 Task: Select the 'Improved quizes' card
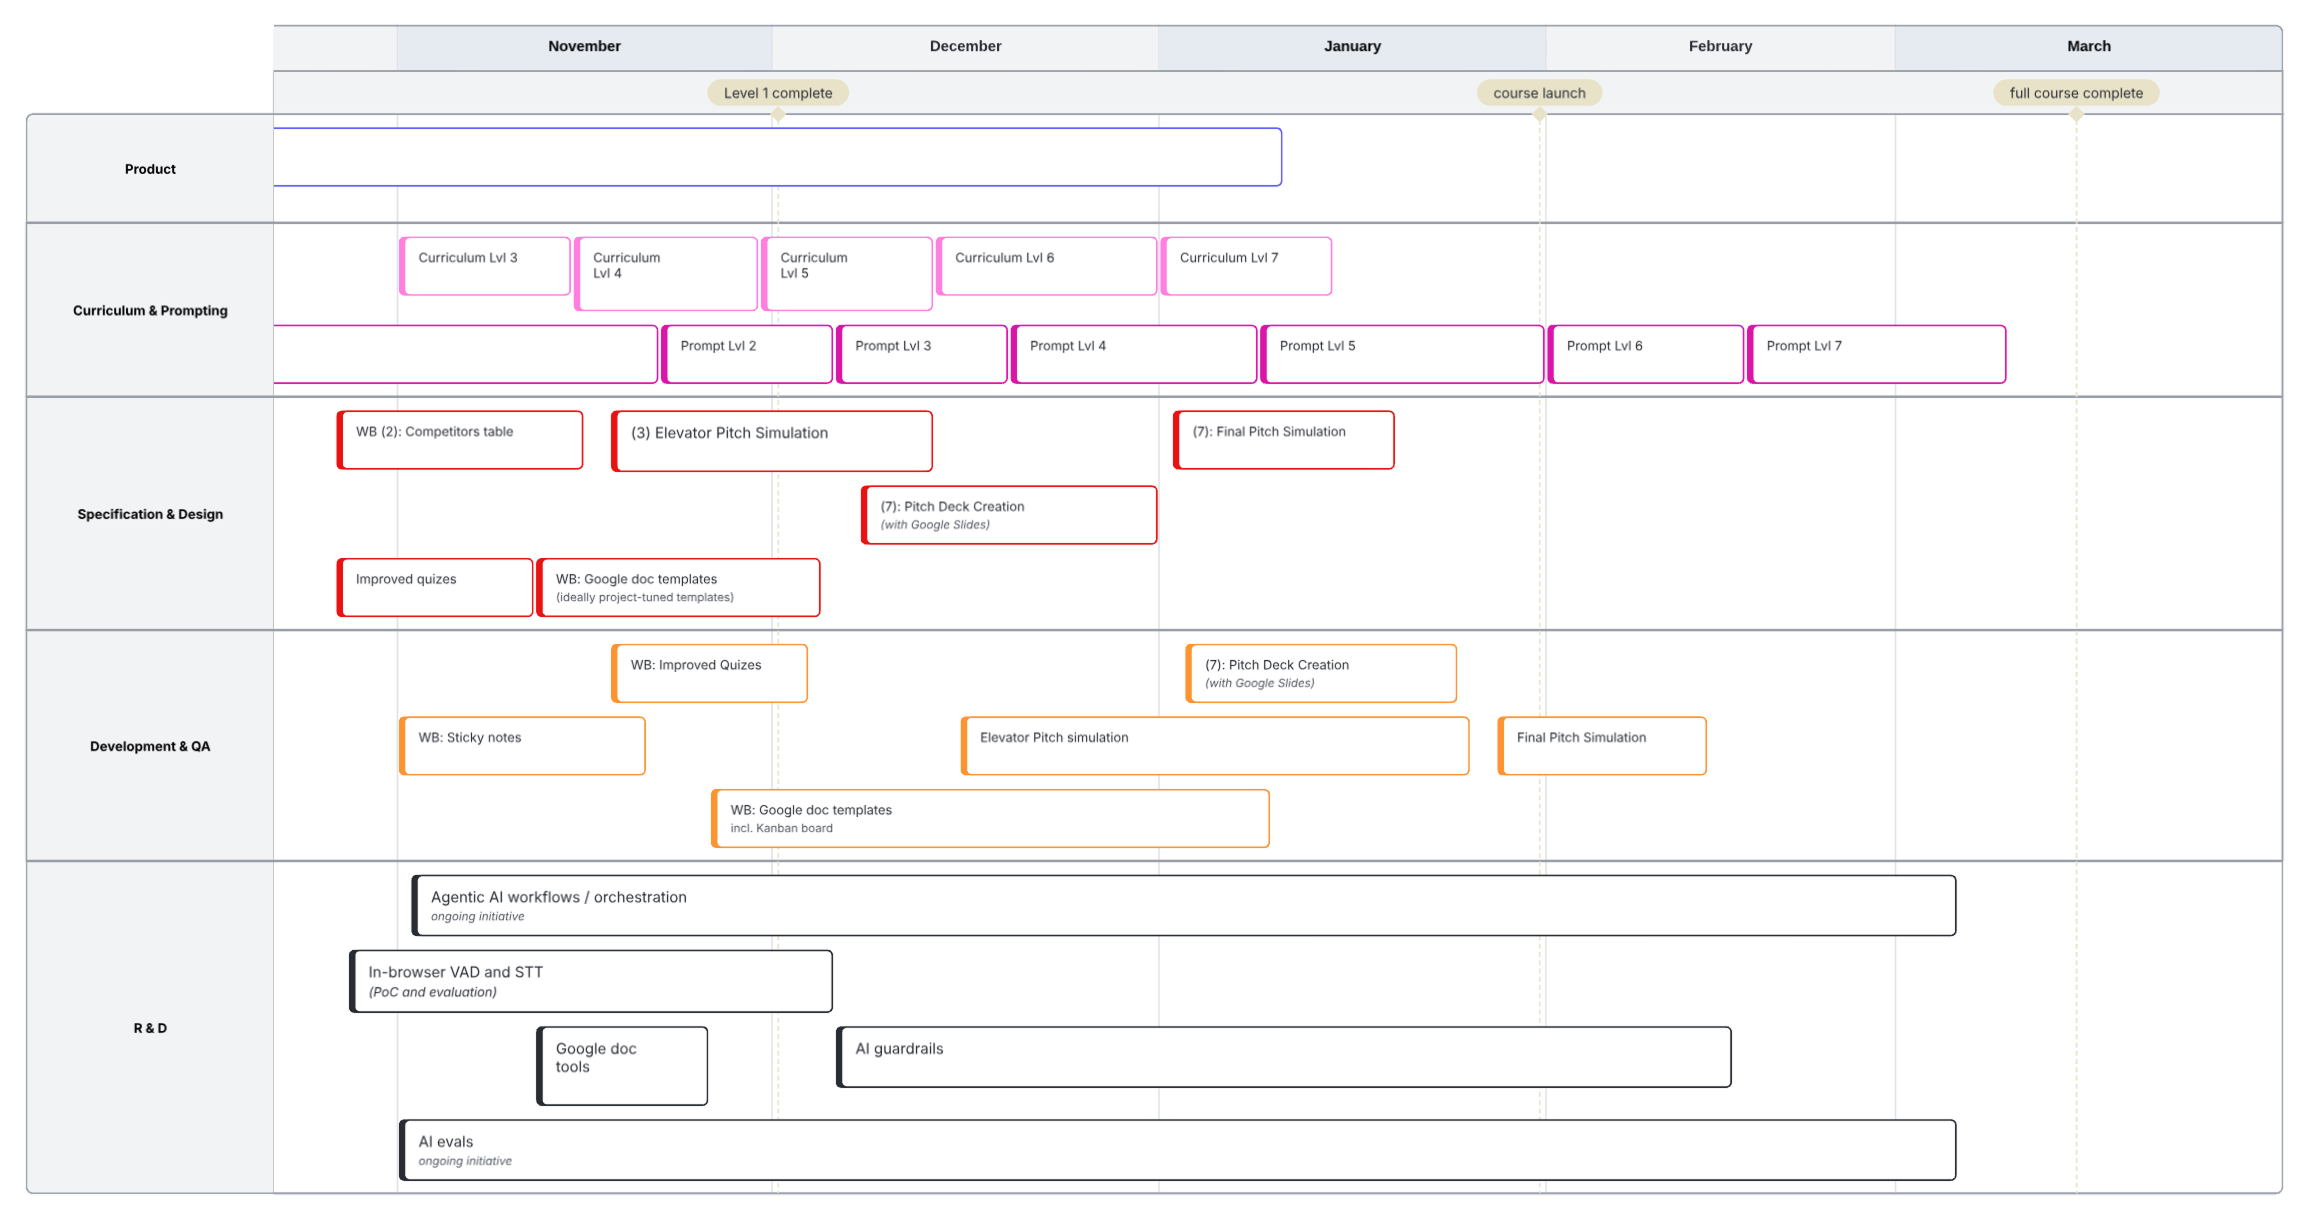click(435, 587)
